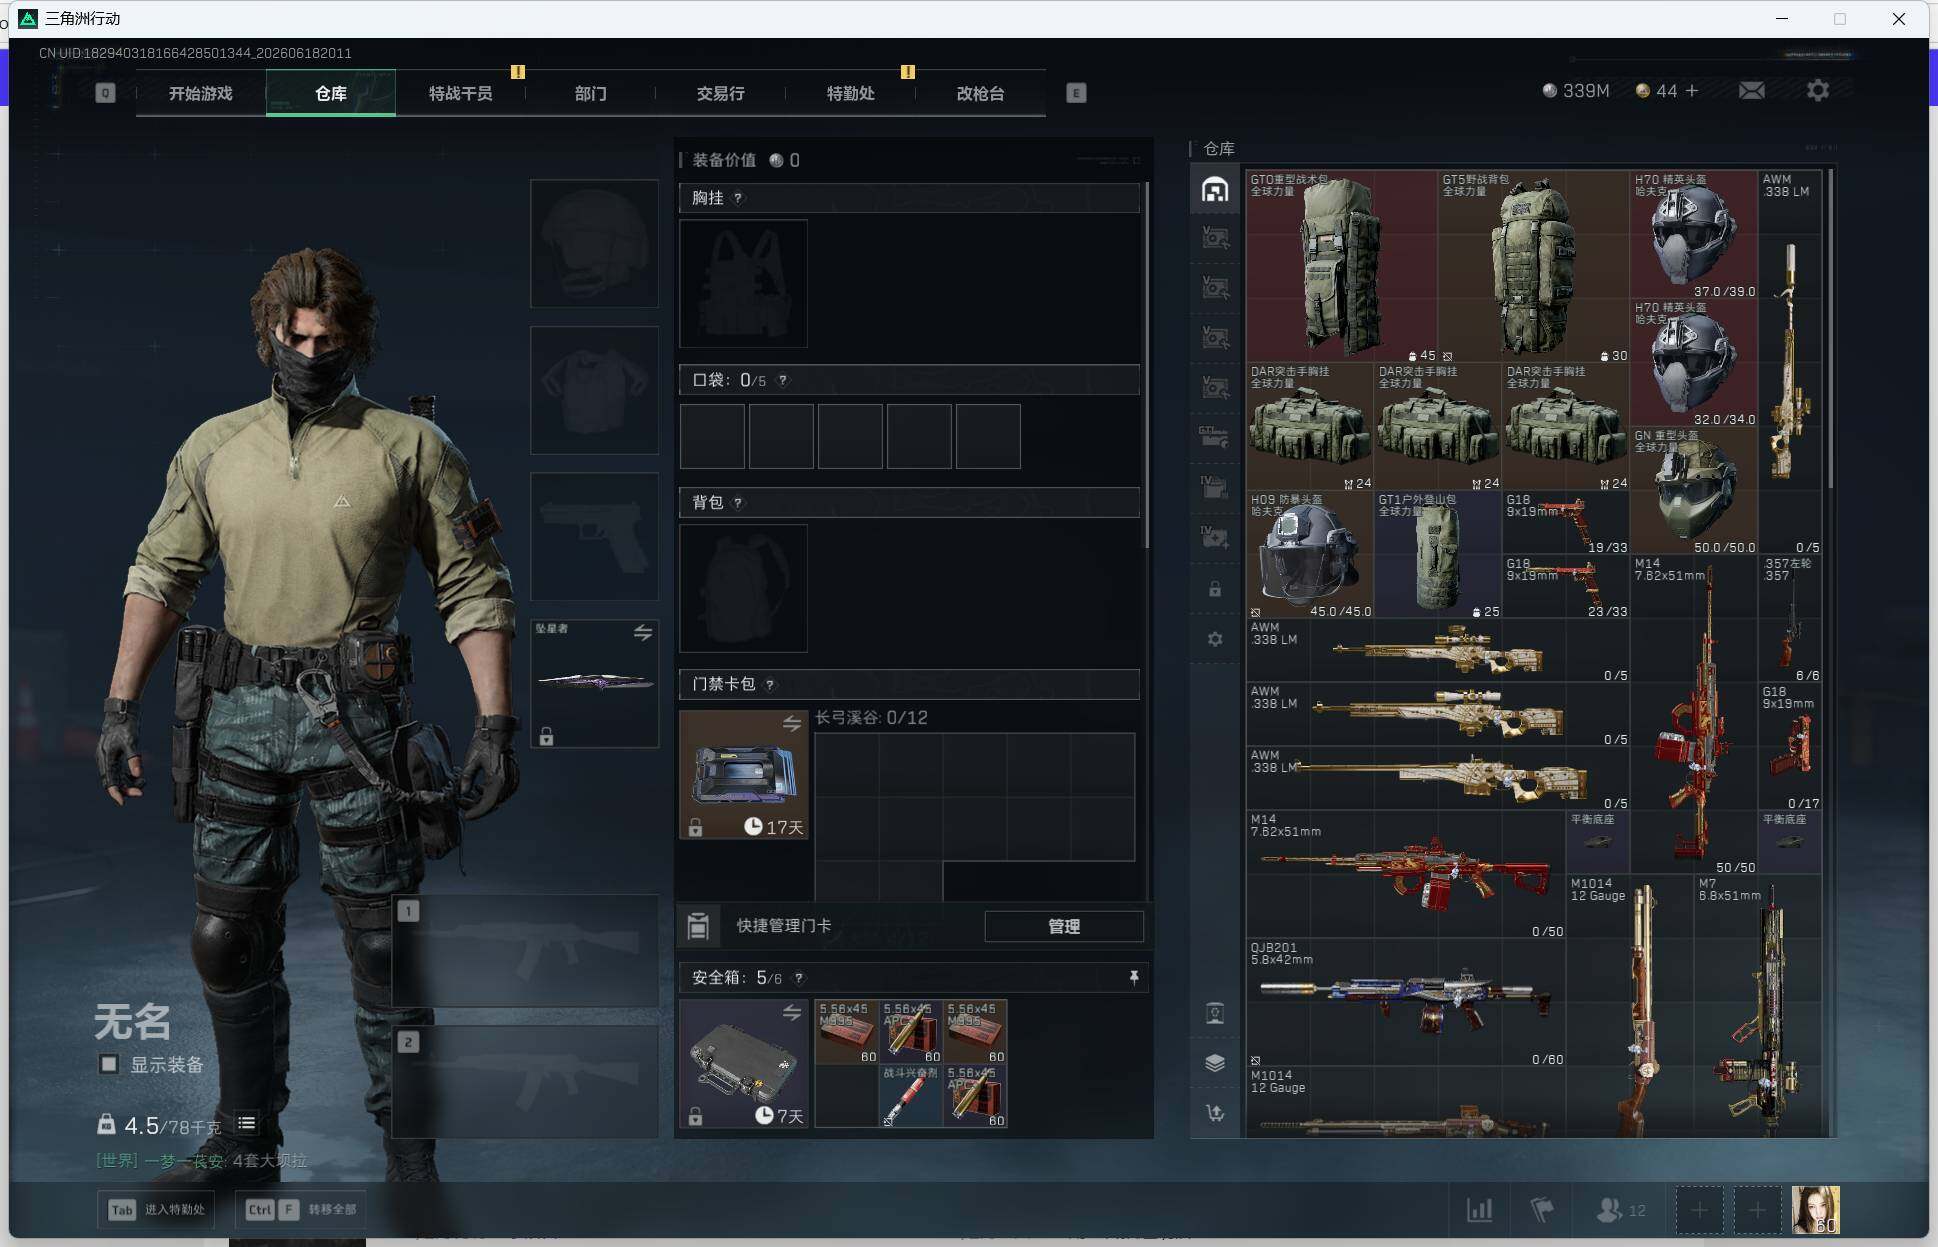The height and width of the screenshot is (1247, 1938).
Task: Add a level IV box with plus icon
Action: tap(1215, 537)
